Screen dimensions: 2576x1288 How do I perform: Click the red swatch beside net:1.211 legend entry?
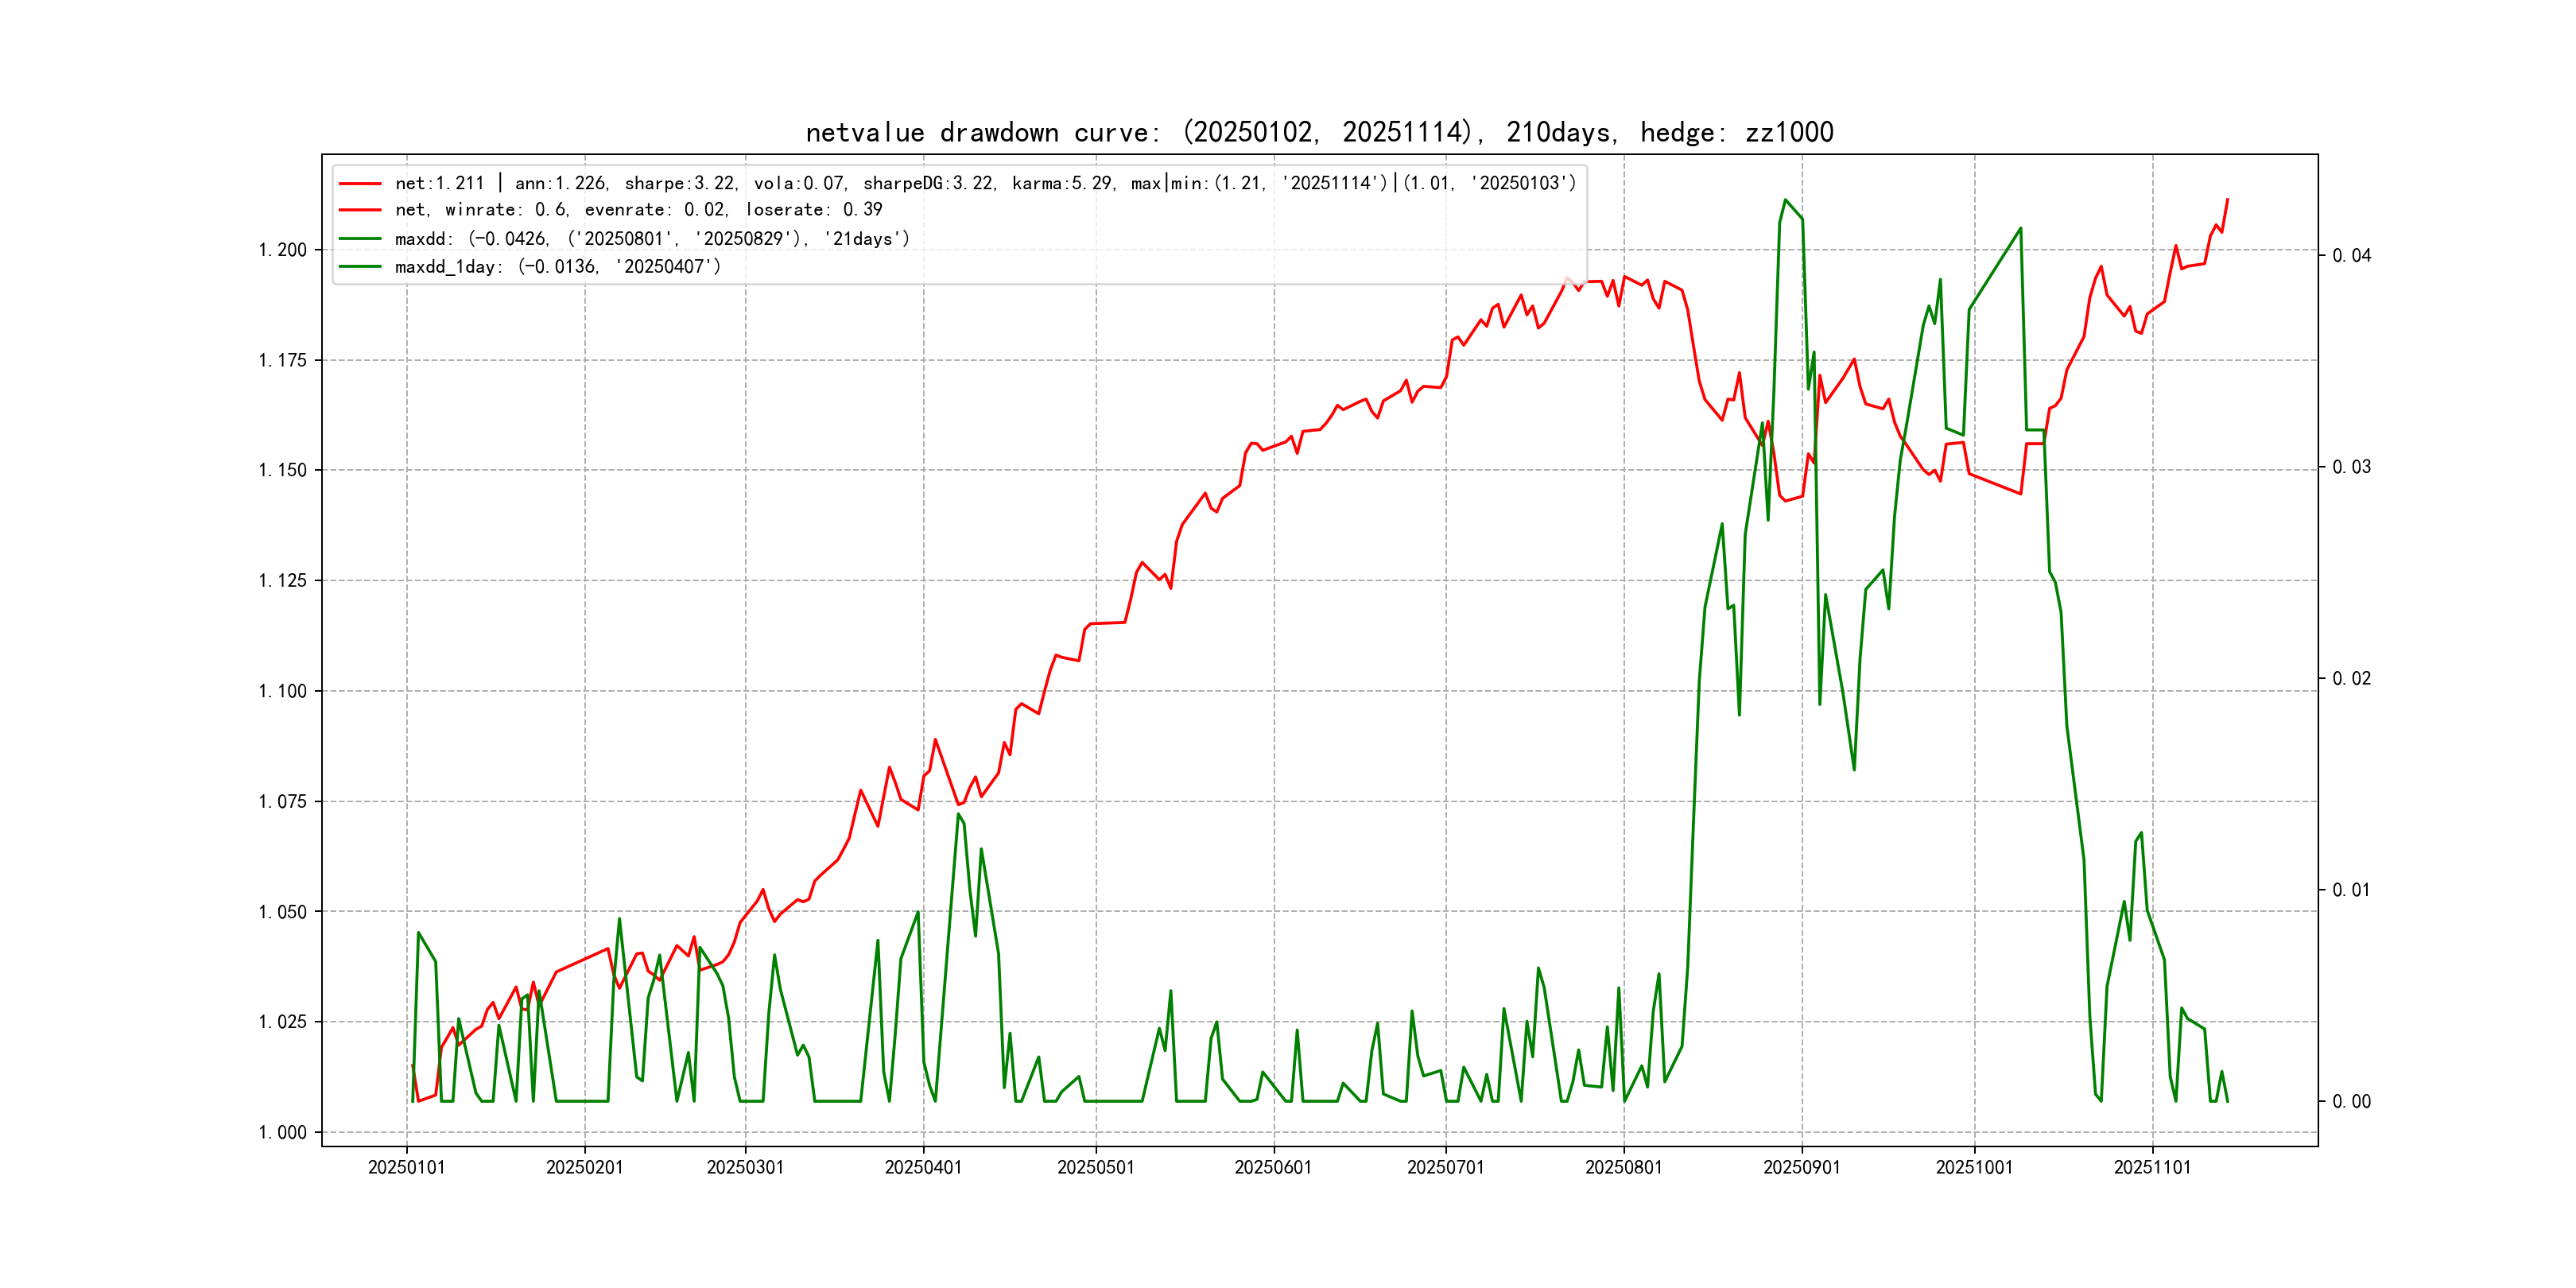360,184
